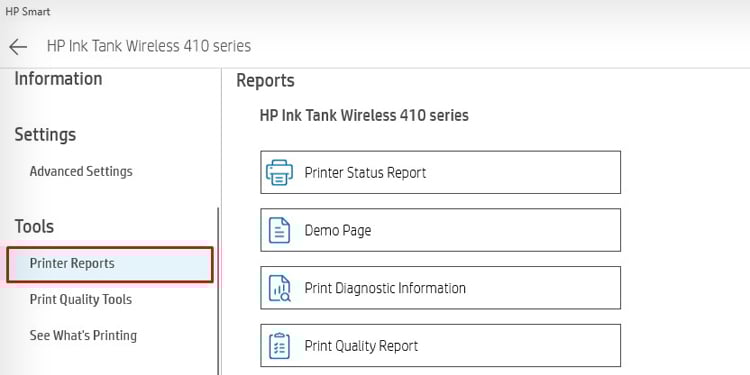Click the printer name in the header bar

149,46
